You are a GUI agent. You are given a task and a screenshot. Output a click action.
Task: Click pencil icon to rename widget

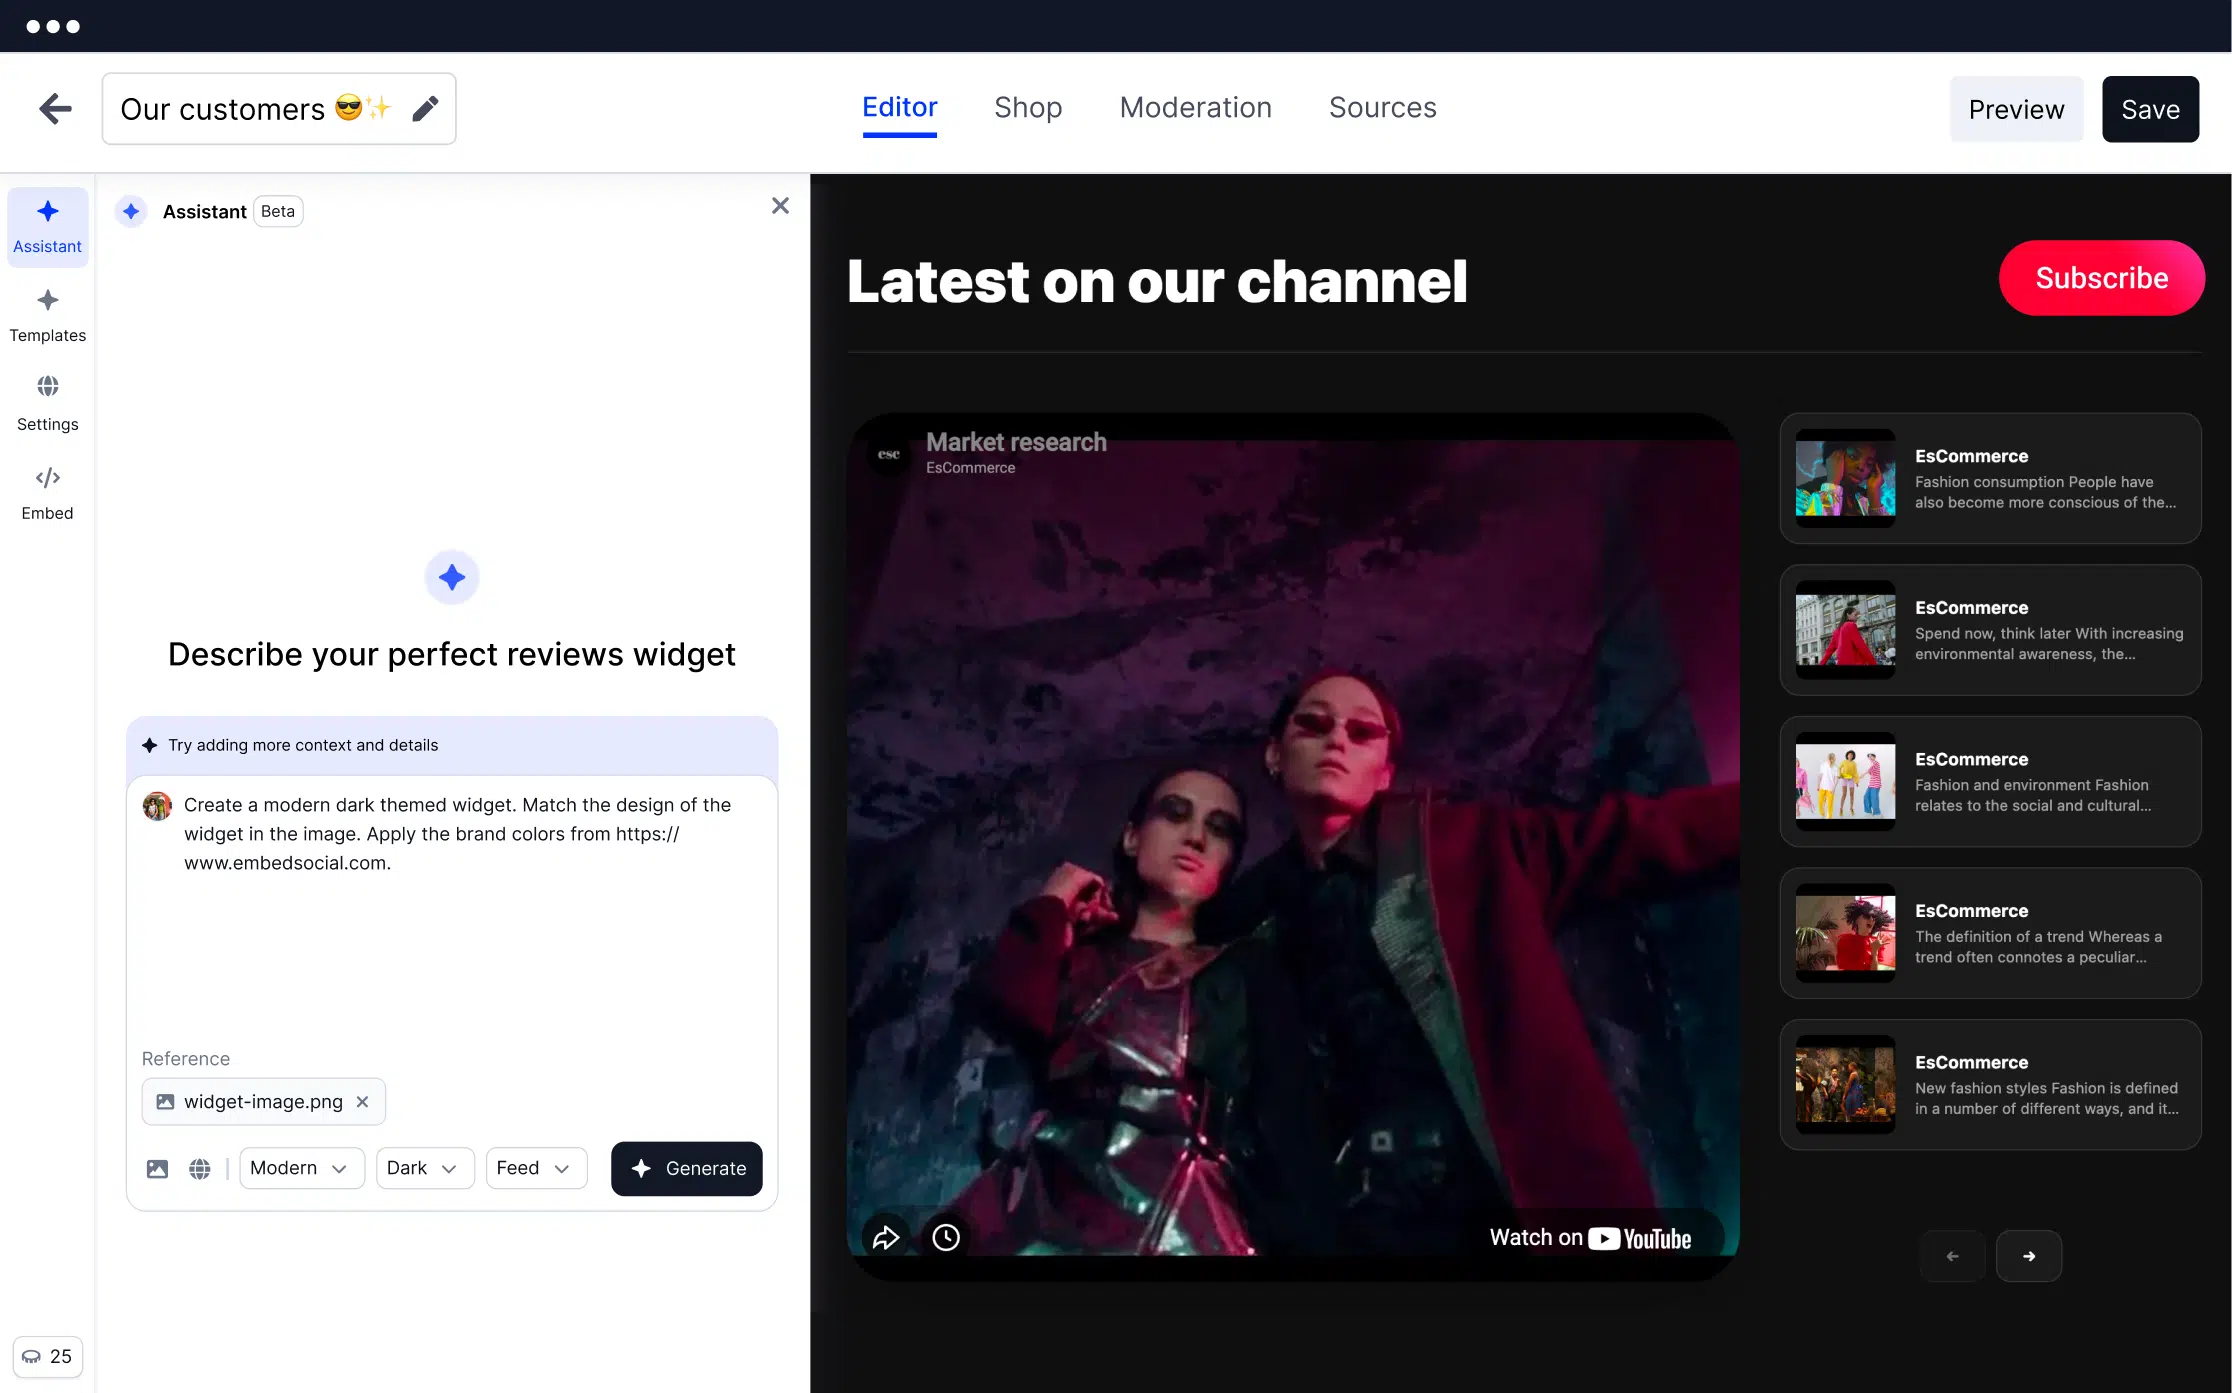click(425, 109)
